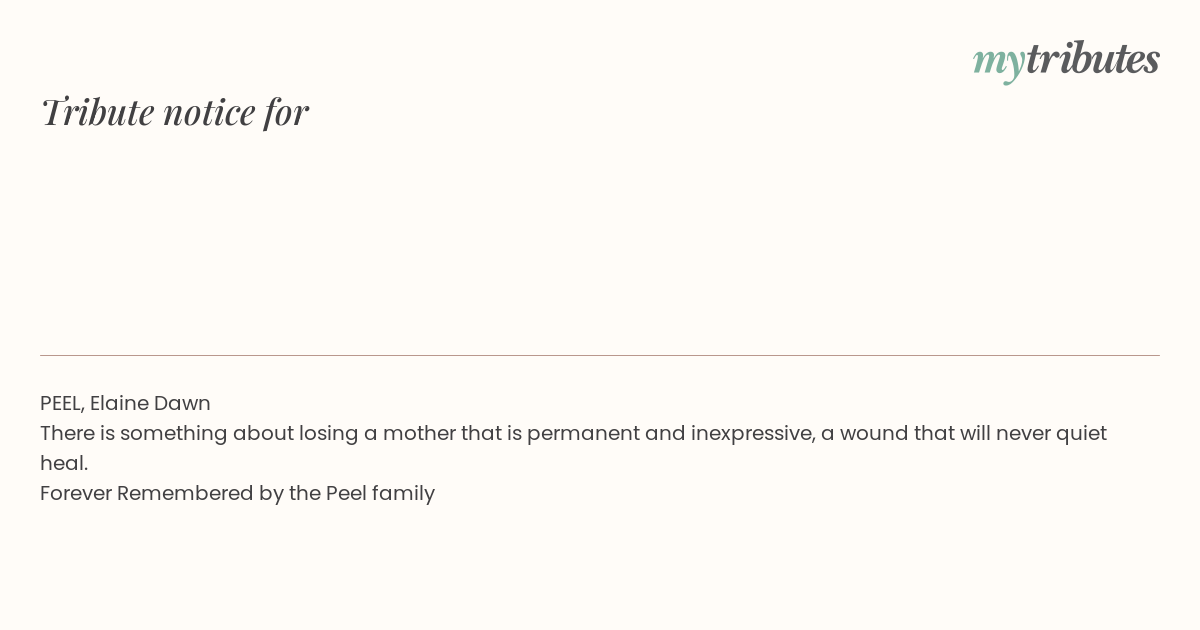Select the "Tribute notice for" heading
The width and height of the screenshot is (1200, 630).
point(175,112)
